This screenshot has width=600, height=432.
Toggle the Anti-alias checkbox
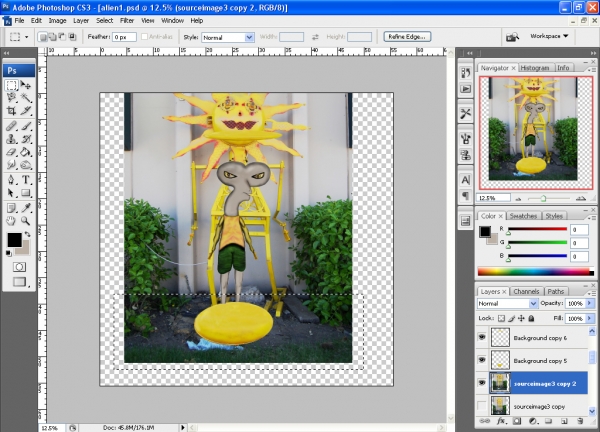144,37
